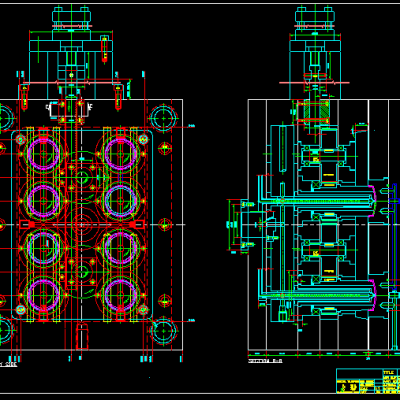Select the top cylinder block above section view

coord(315,18)
